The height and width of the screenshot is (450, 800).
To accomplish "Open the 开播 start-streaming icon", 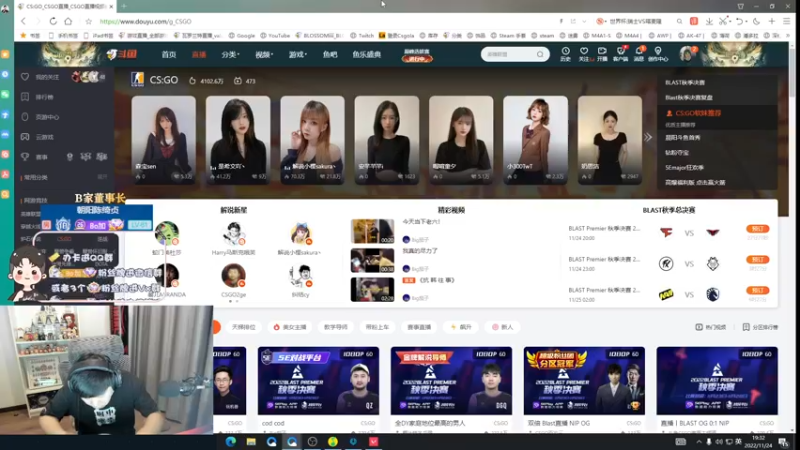I will [602, 54].
